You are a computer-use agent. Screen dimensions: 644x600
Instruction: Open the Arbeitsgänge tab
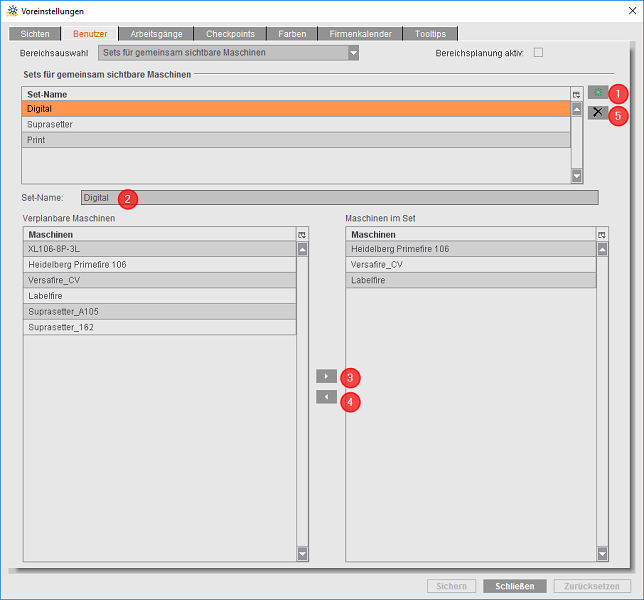pyautogui.click(x=156, y=34)
